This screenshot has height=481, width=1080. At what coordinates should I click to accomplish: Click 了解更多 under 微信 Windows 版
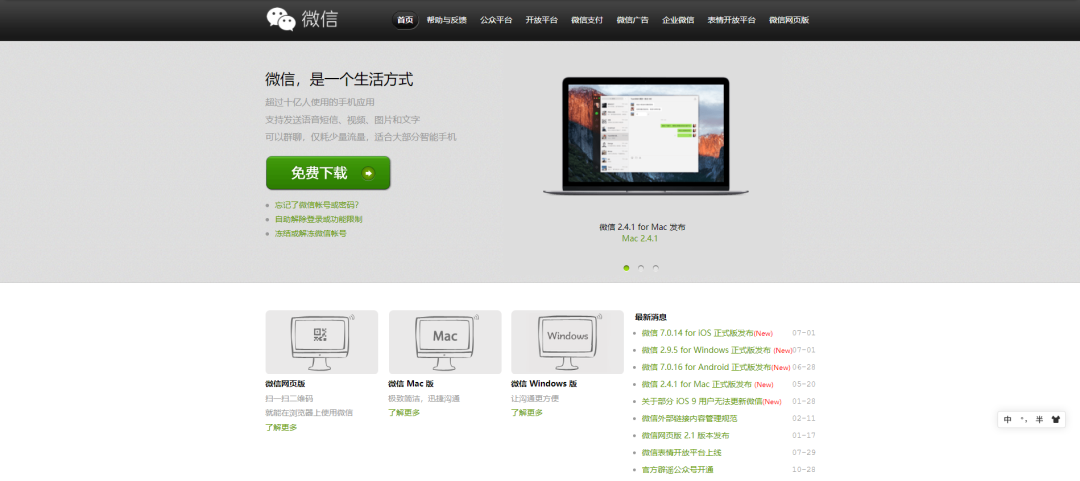tap(527, 413)
